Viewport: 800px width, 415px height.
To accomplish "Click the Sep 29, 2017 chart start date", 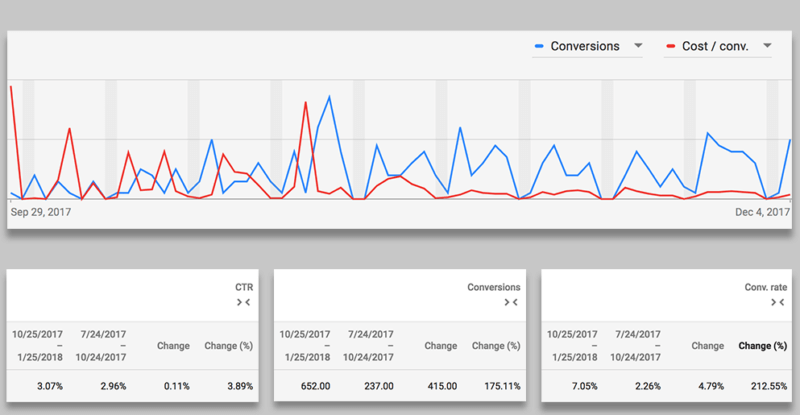I will click(x=41, y=212).
